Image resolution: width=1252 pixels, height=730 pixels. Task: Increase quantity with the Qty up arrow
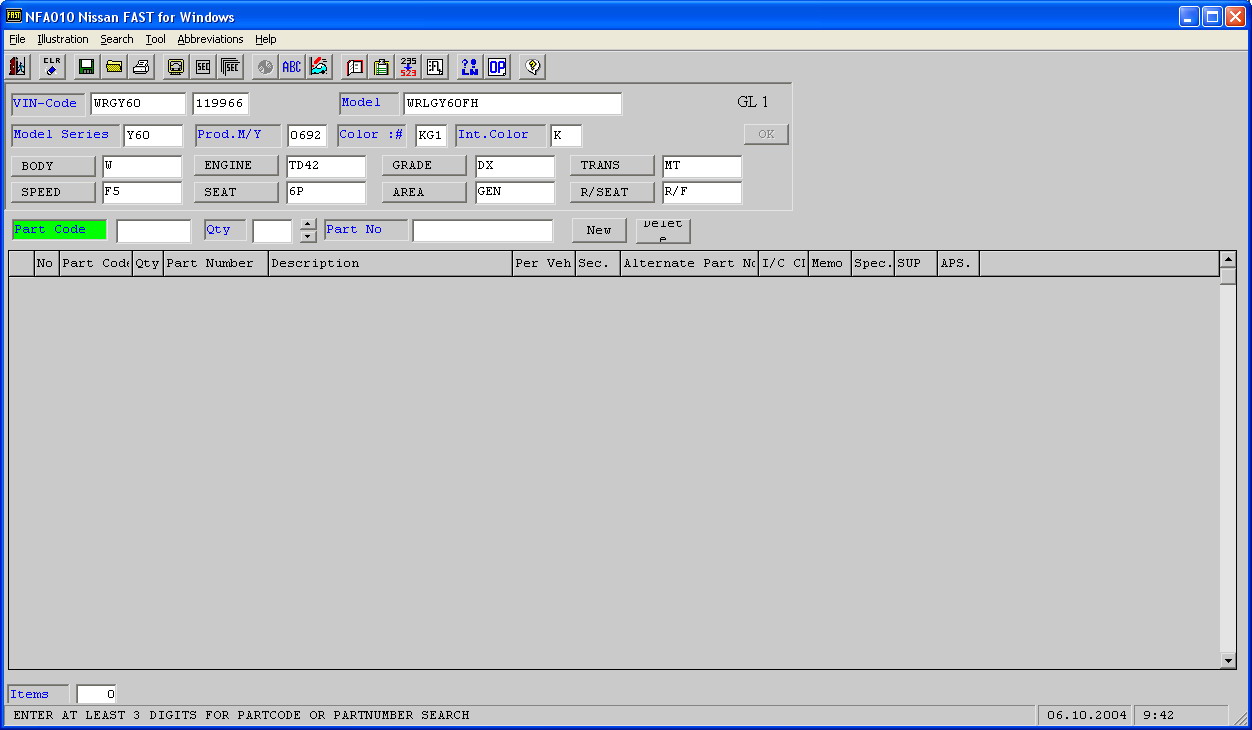pyautogui.click(x=308, y=224)
